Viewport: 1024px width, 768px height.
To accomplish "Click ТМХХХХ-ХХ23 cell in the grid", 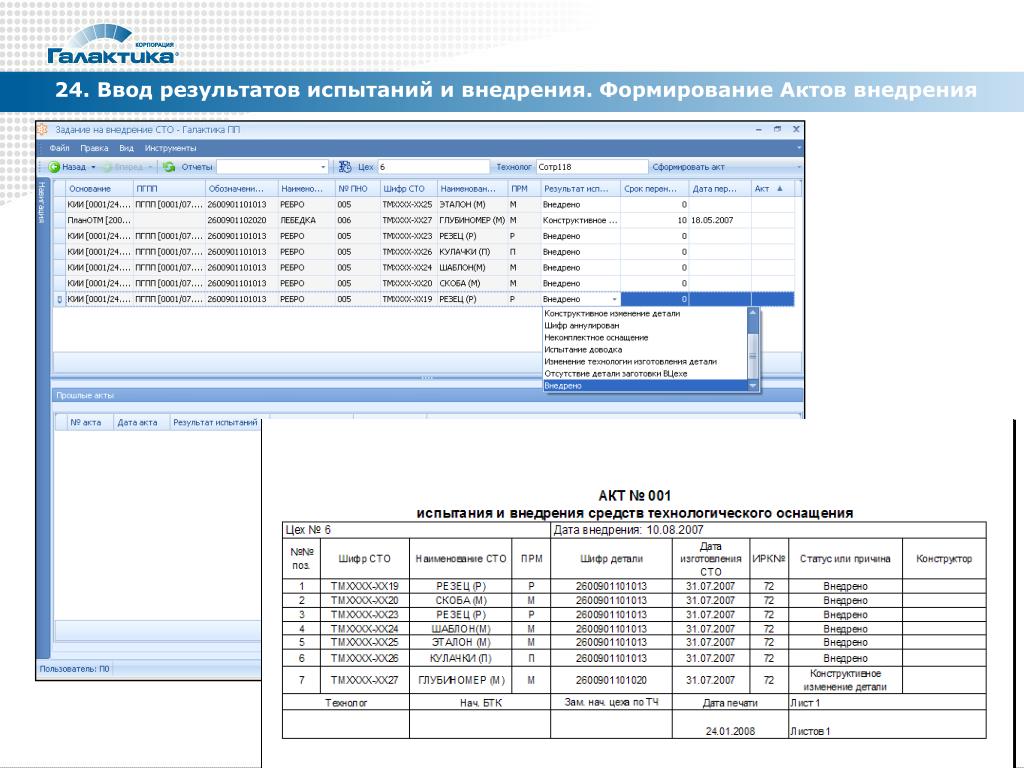I will [408, 236].
